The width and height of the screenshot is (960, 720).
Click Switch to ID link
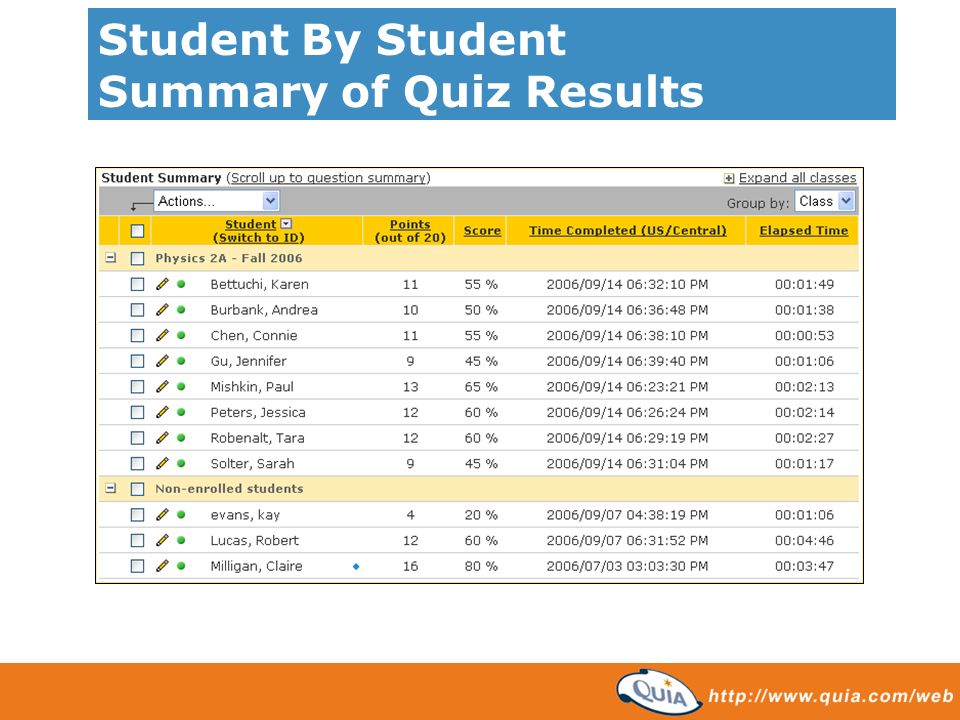(x=258, y=238)
